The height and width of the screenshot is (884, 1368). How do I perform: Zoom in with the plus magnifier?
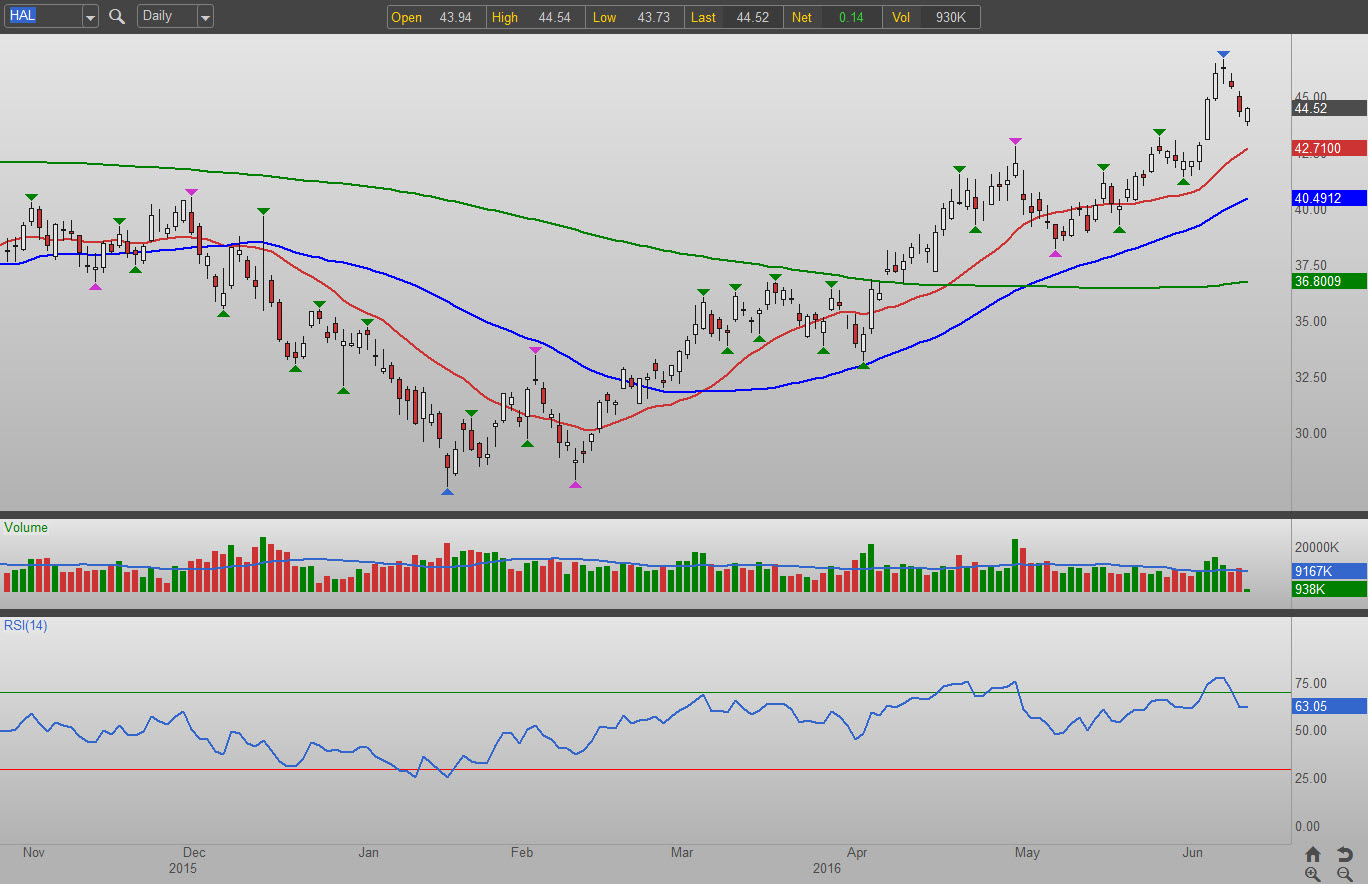[x=1313, y=874]
